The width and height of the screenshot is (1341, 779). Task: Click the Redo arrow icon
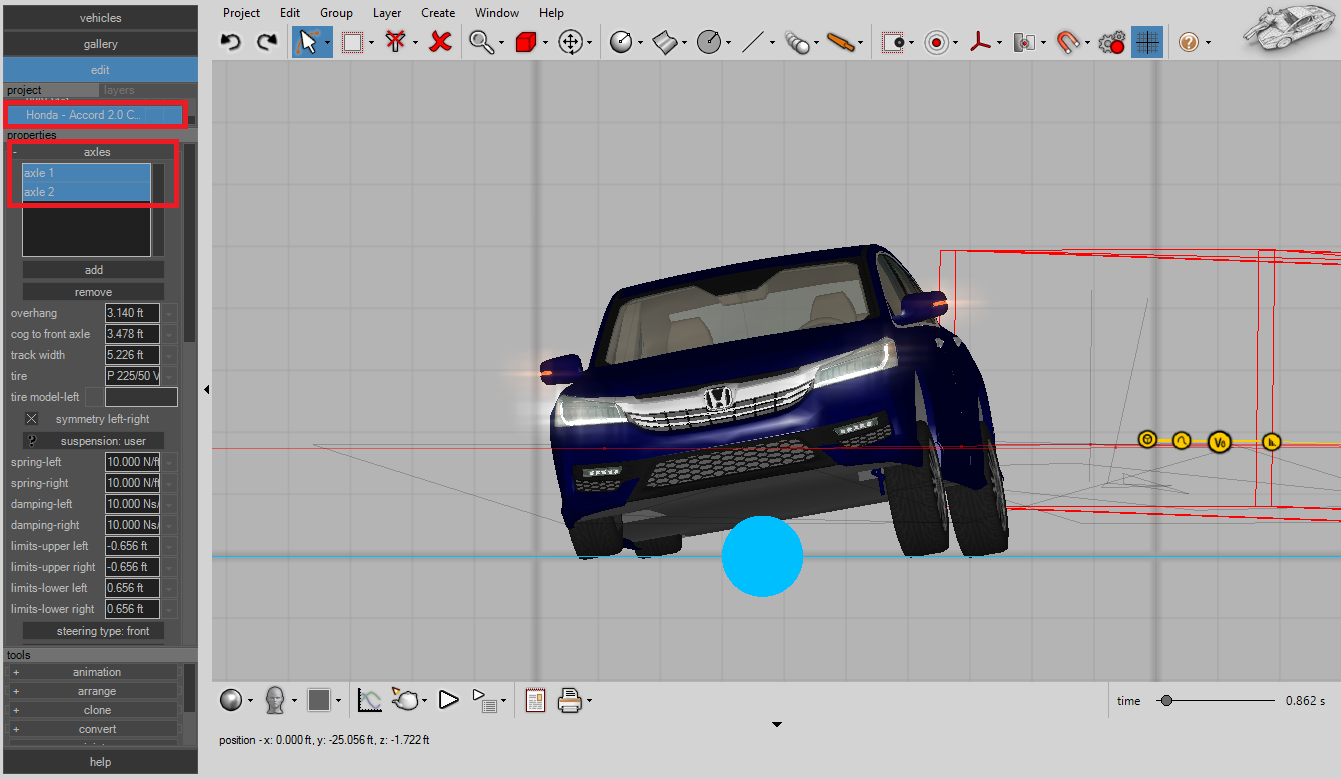point(267,42)
